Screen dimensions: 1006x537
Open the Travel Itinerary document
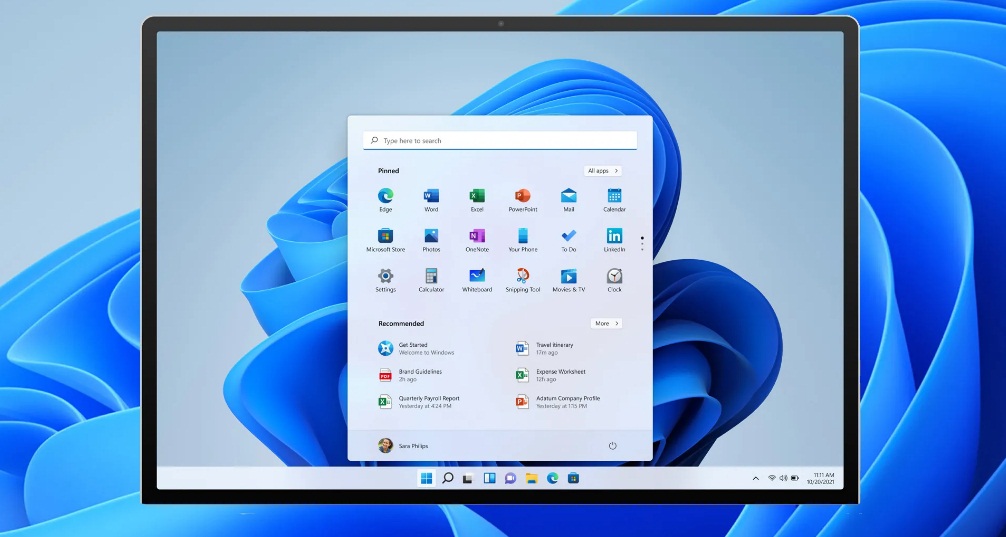coord(553,348)
